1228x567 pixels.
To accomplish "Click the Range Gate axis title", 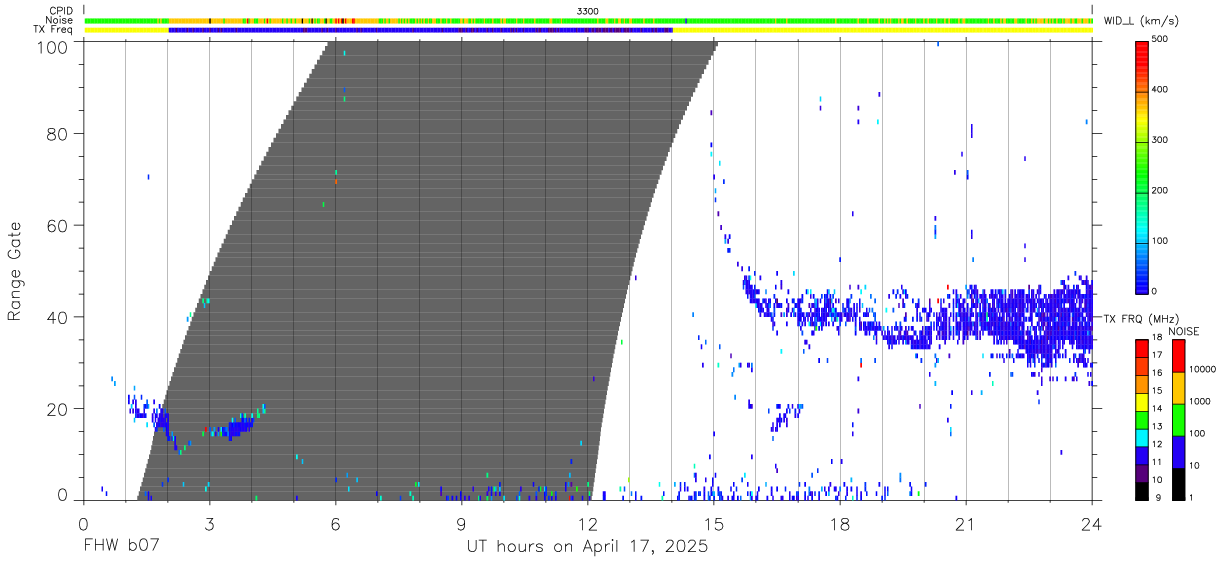I will point(16,272).
